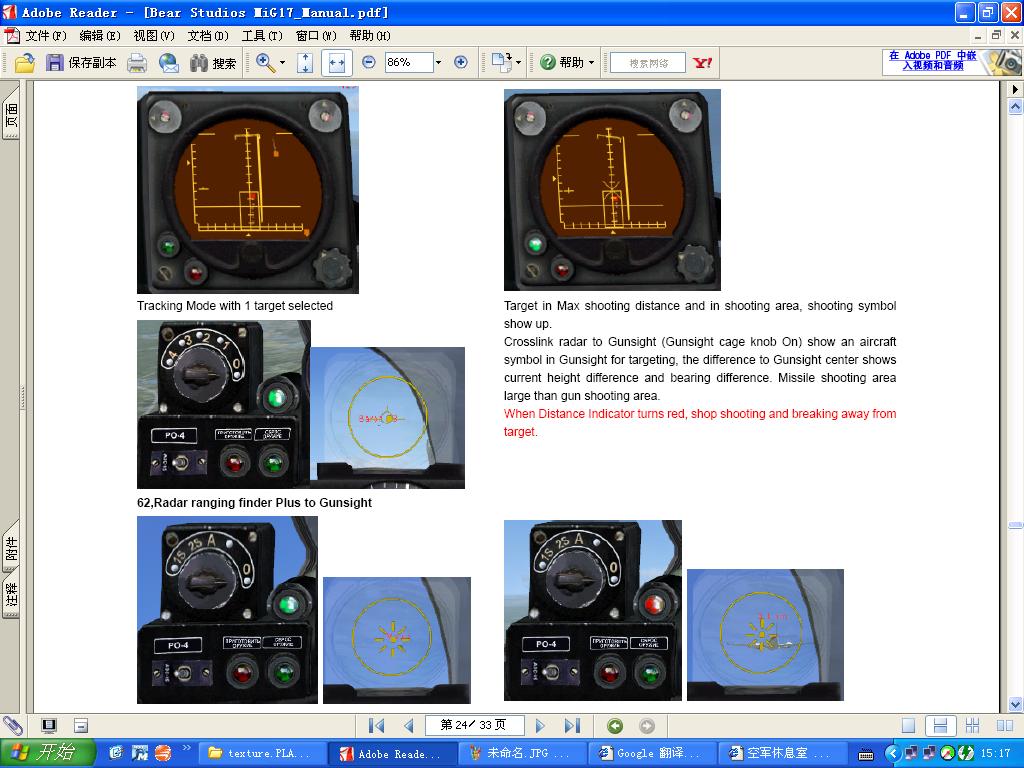Click the zoom in plus button
1024x768 pixels.
[461, 62]
